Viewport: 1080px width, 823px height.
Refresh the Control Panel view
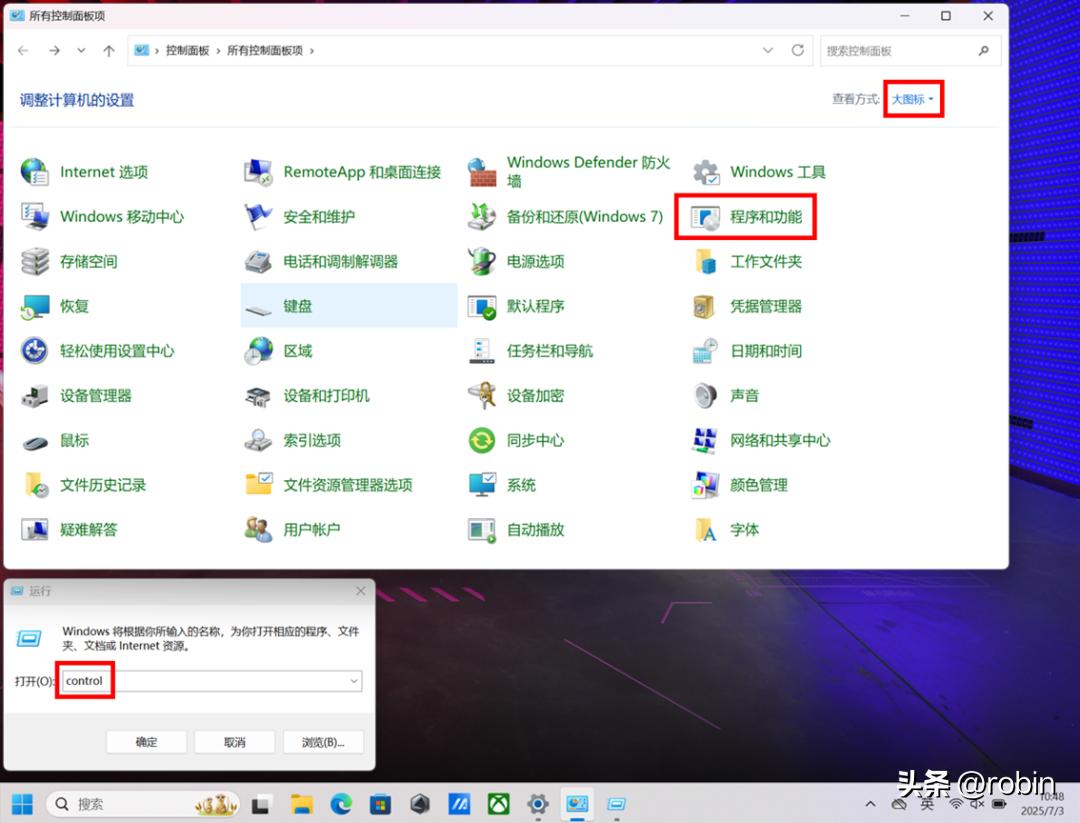[x=798, y=50]
